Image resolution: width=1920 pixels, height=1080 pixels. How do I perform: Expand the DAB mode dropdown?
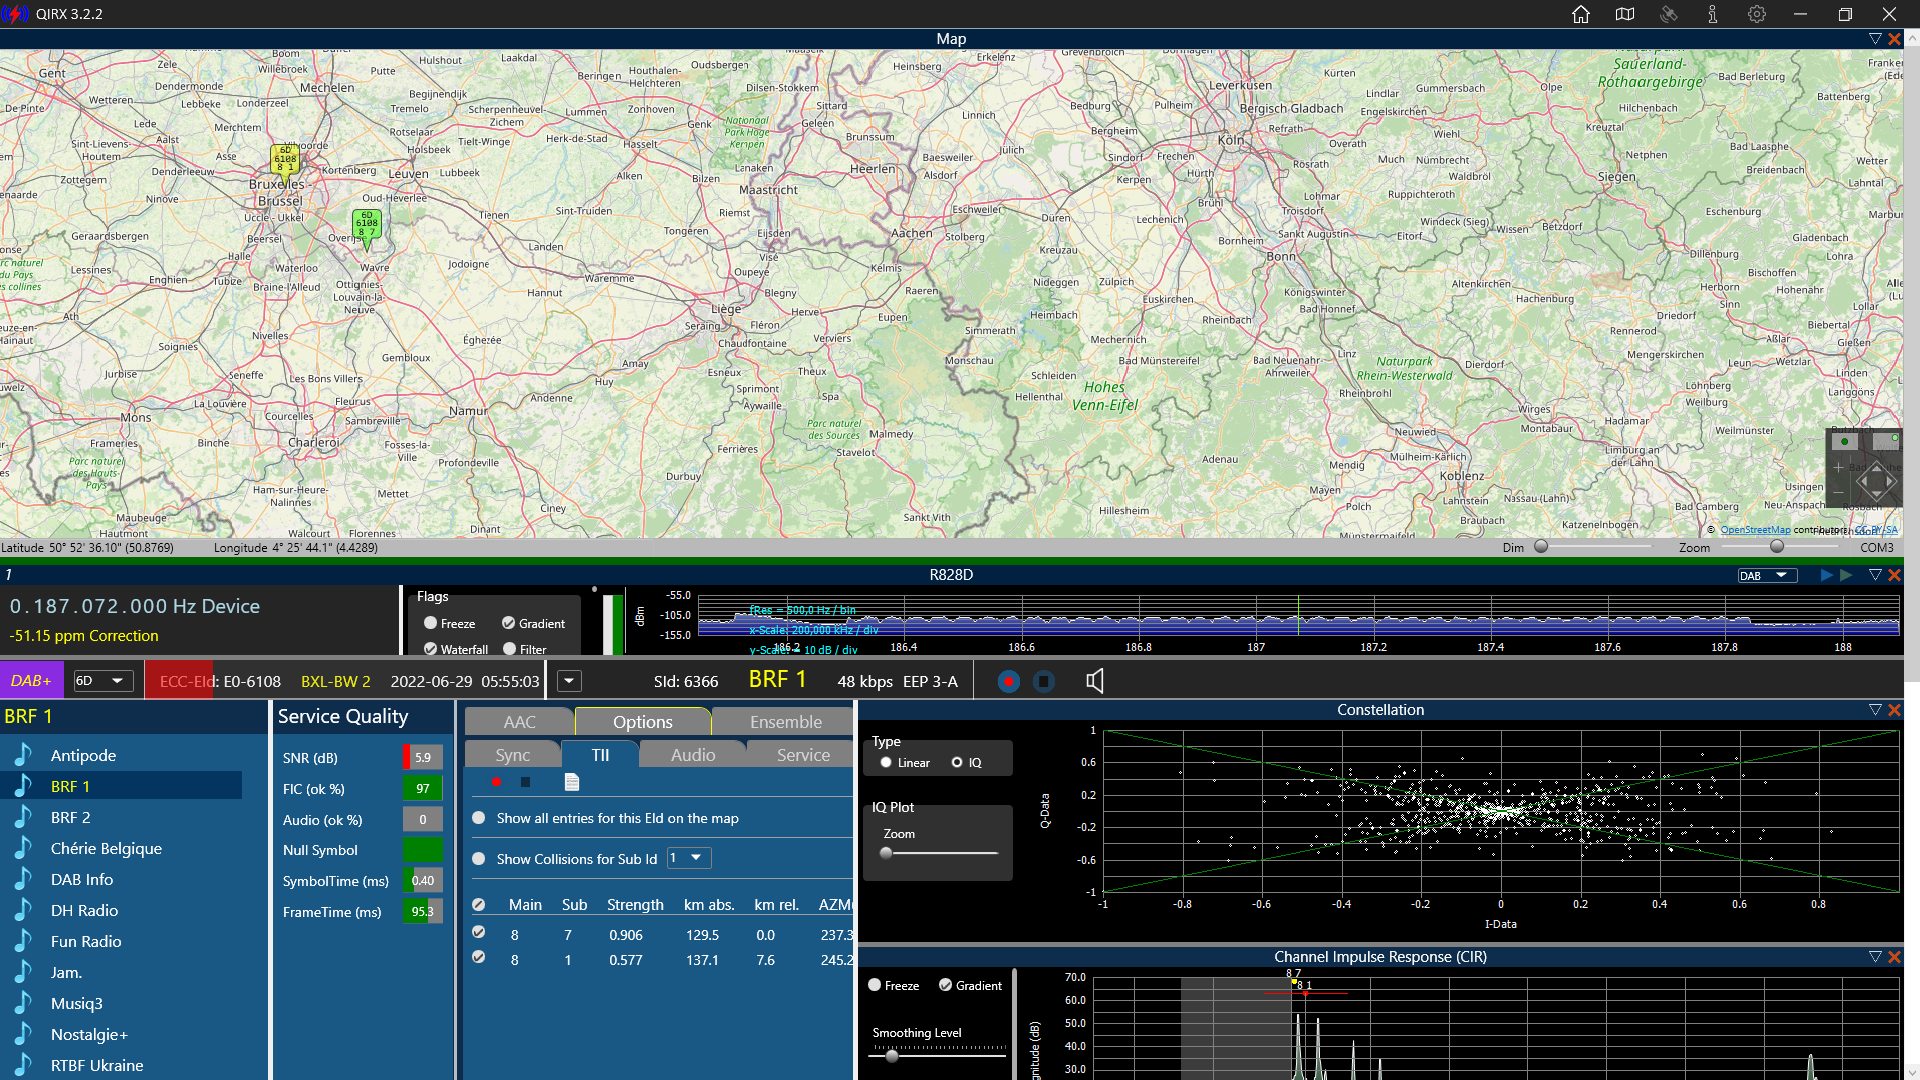pyautogui.click(x=1767, y=575)
